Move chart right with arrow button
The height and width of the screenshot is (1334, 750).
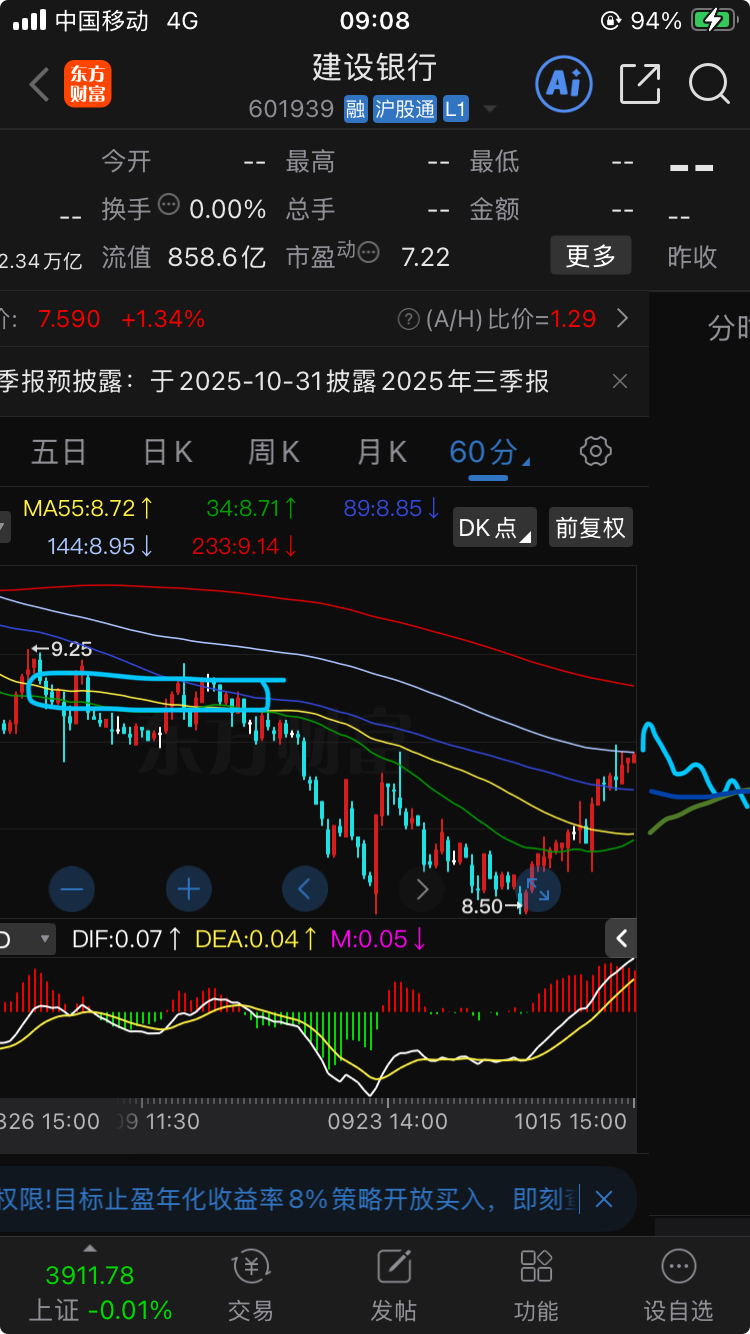[x=421, y=888]
